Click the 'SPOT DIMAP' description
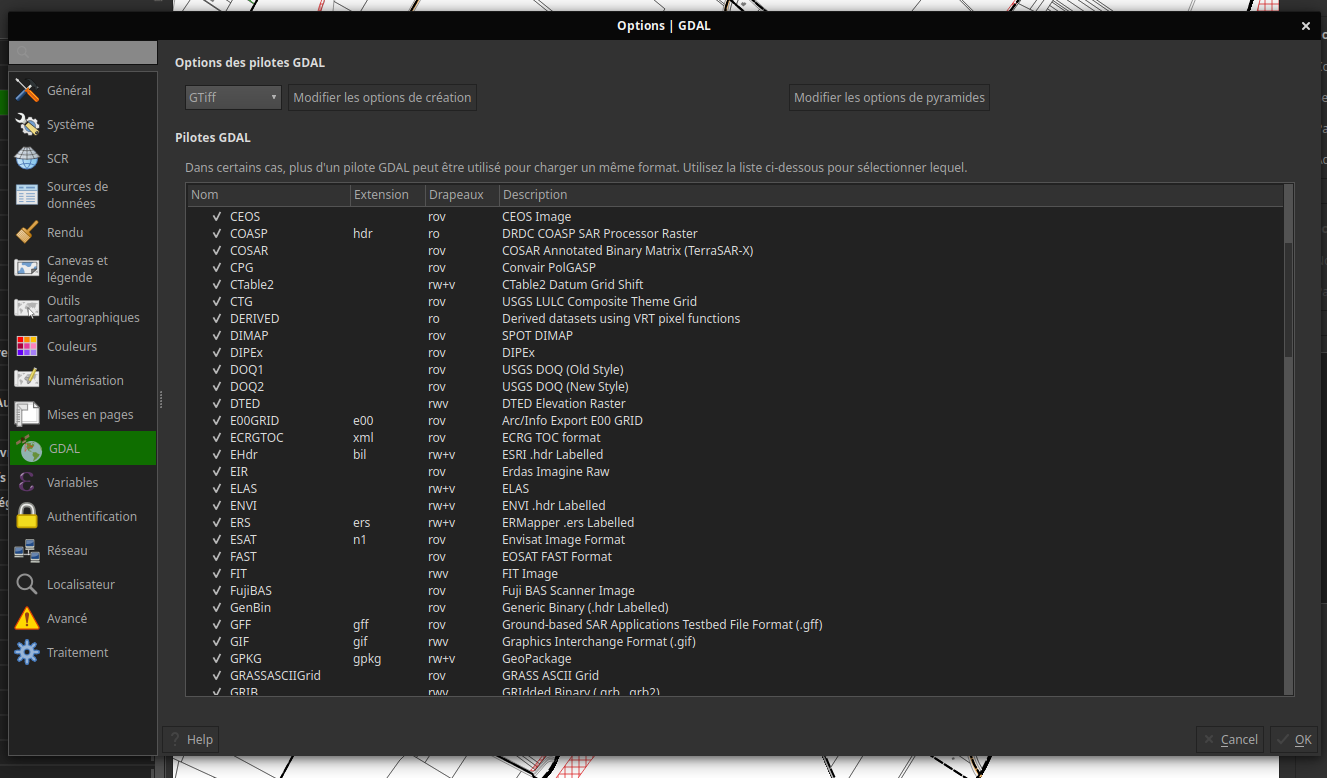This screenshot has width=1327, height=778. (537, 335)
